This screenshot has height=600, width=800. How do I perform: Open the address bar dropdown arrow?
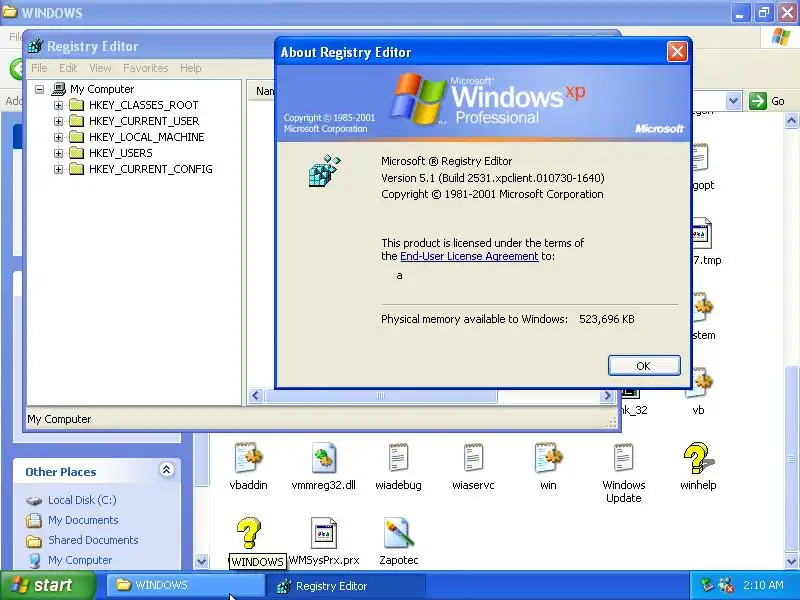click(x=733, y=101)
